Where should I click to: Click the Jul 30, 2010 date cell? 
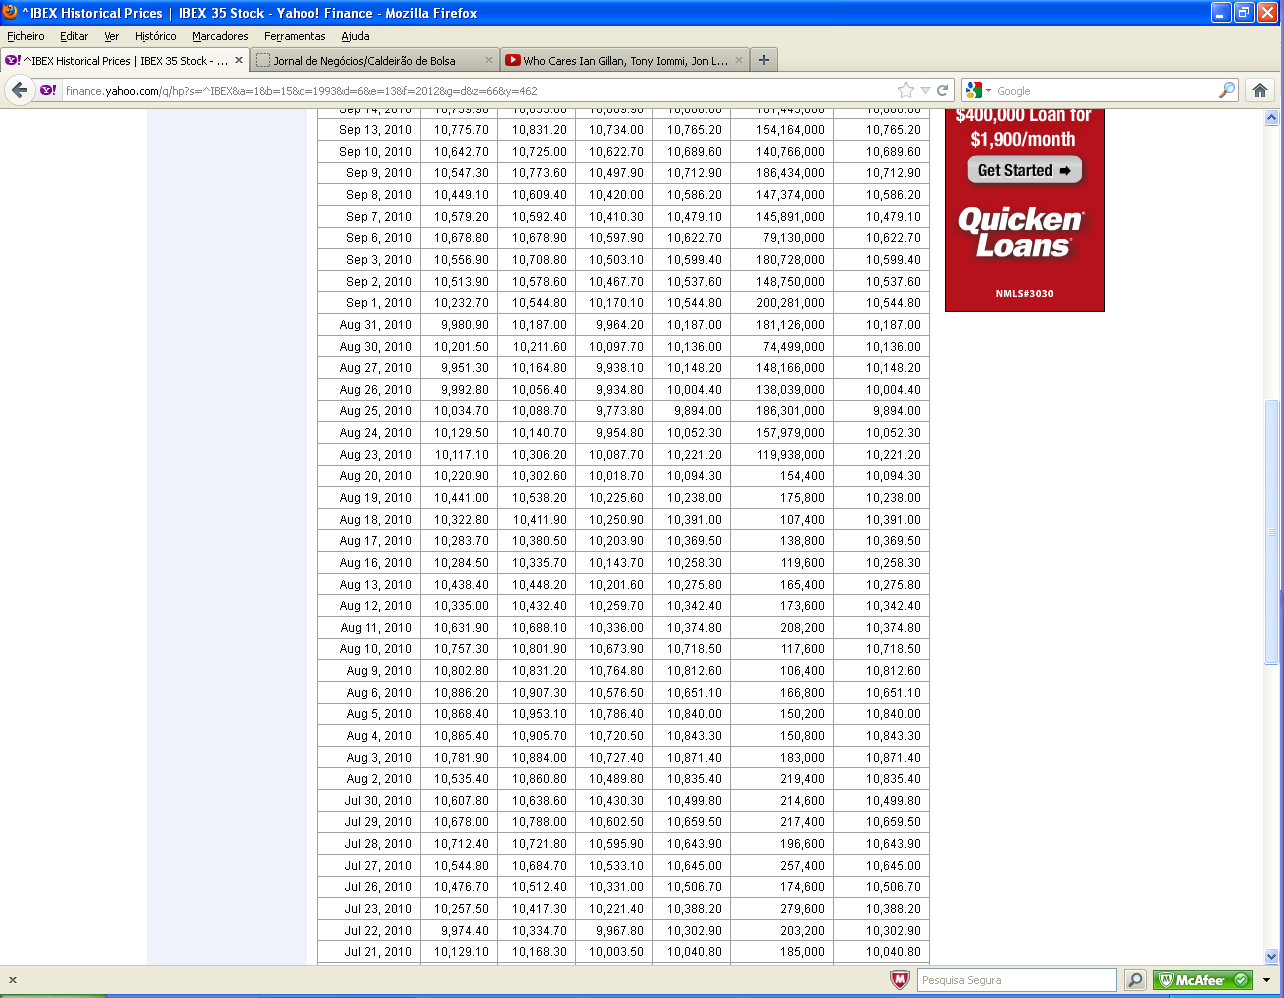(369, 801)
